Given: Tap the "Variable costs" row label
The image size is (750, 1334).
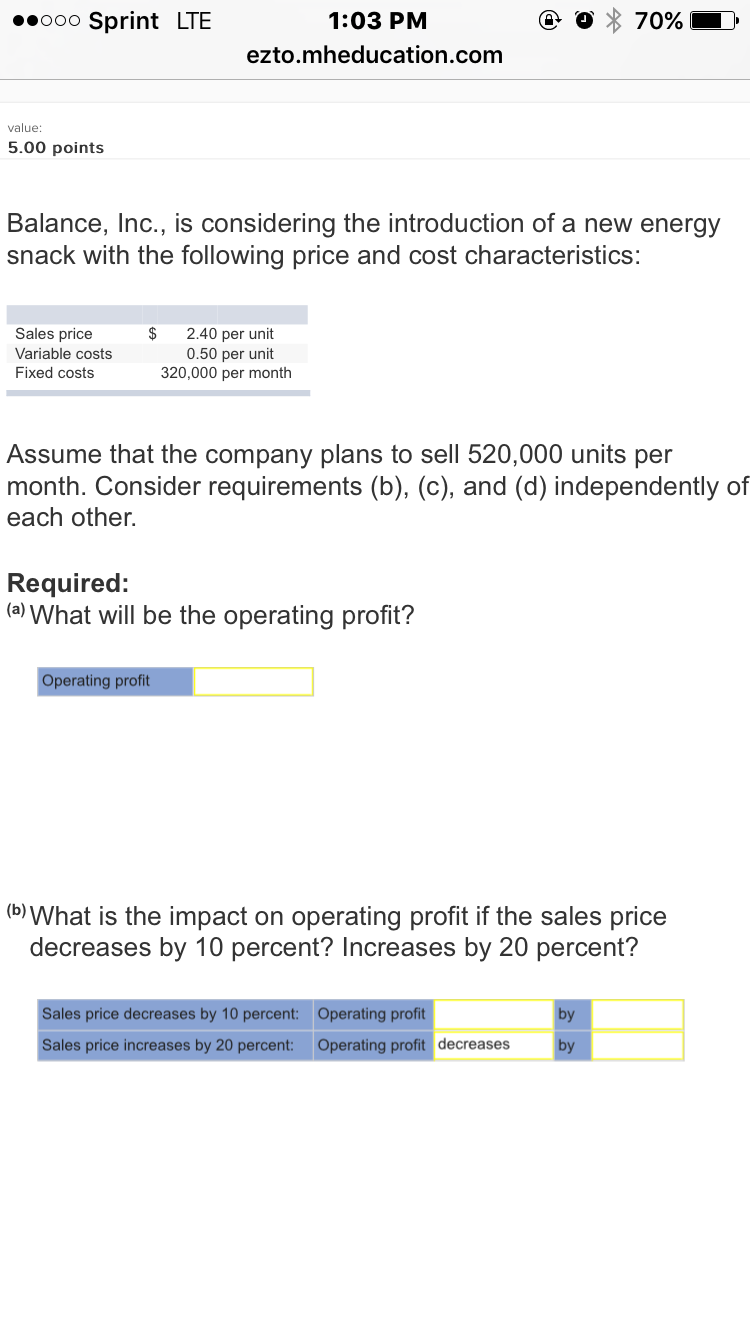Looking at the screenshot, I should pyautogui.click(x=64, y=353).
